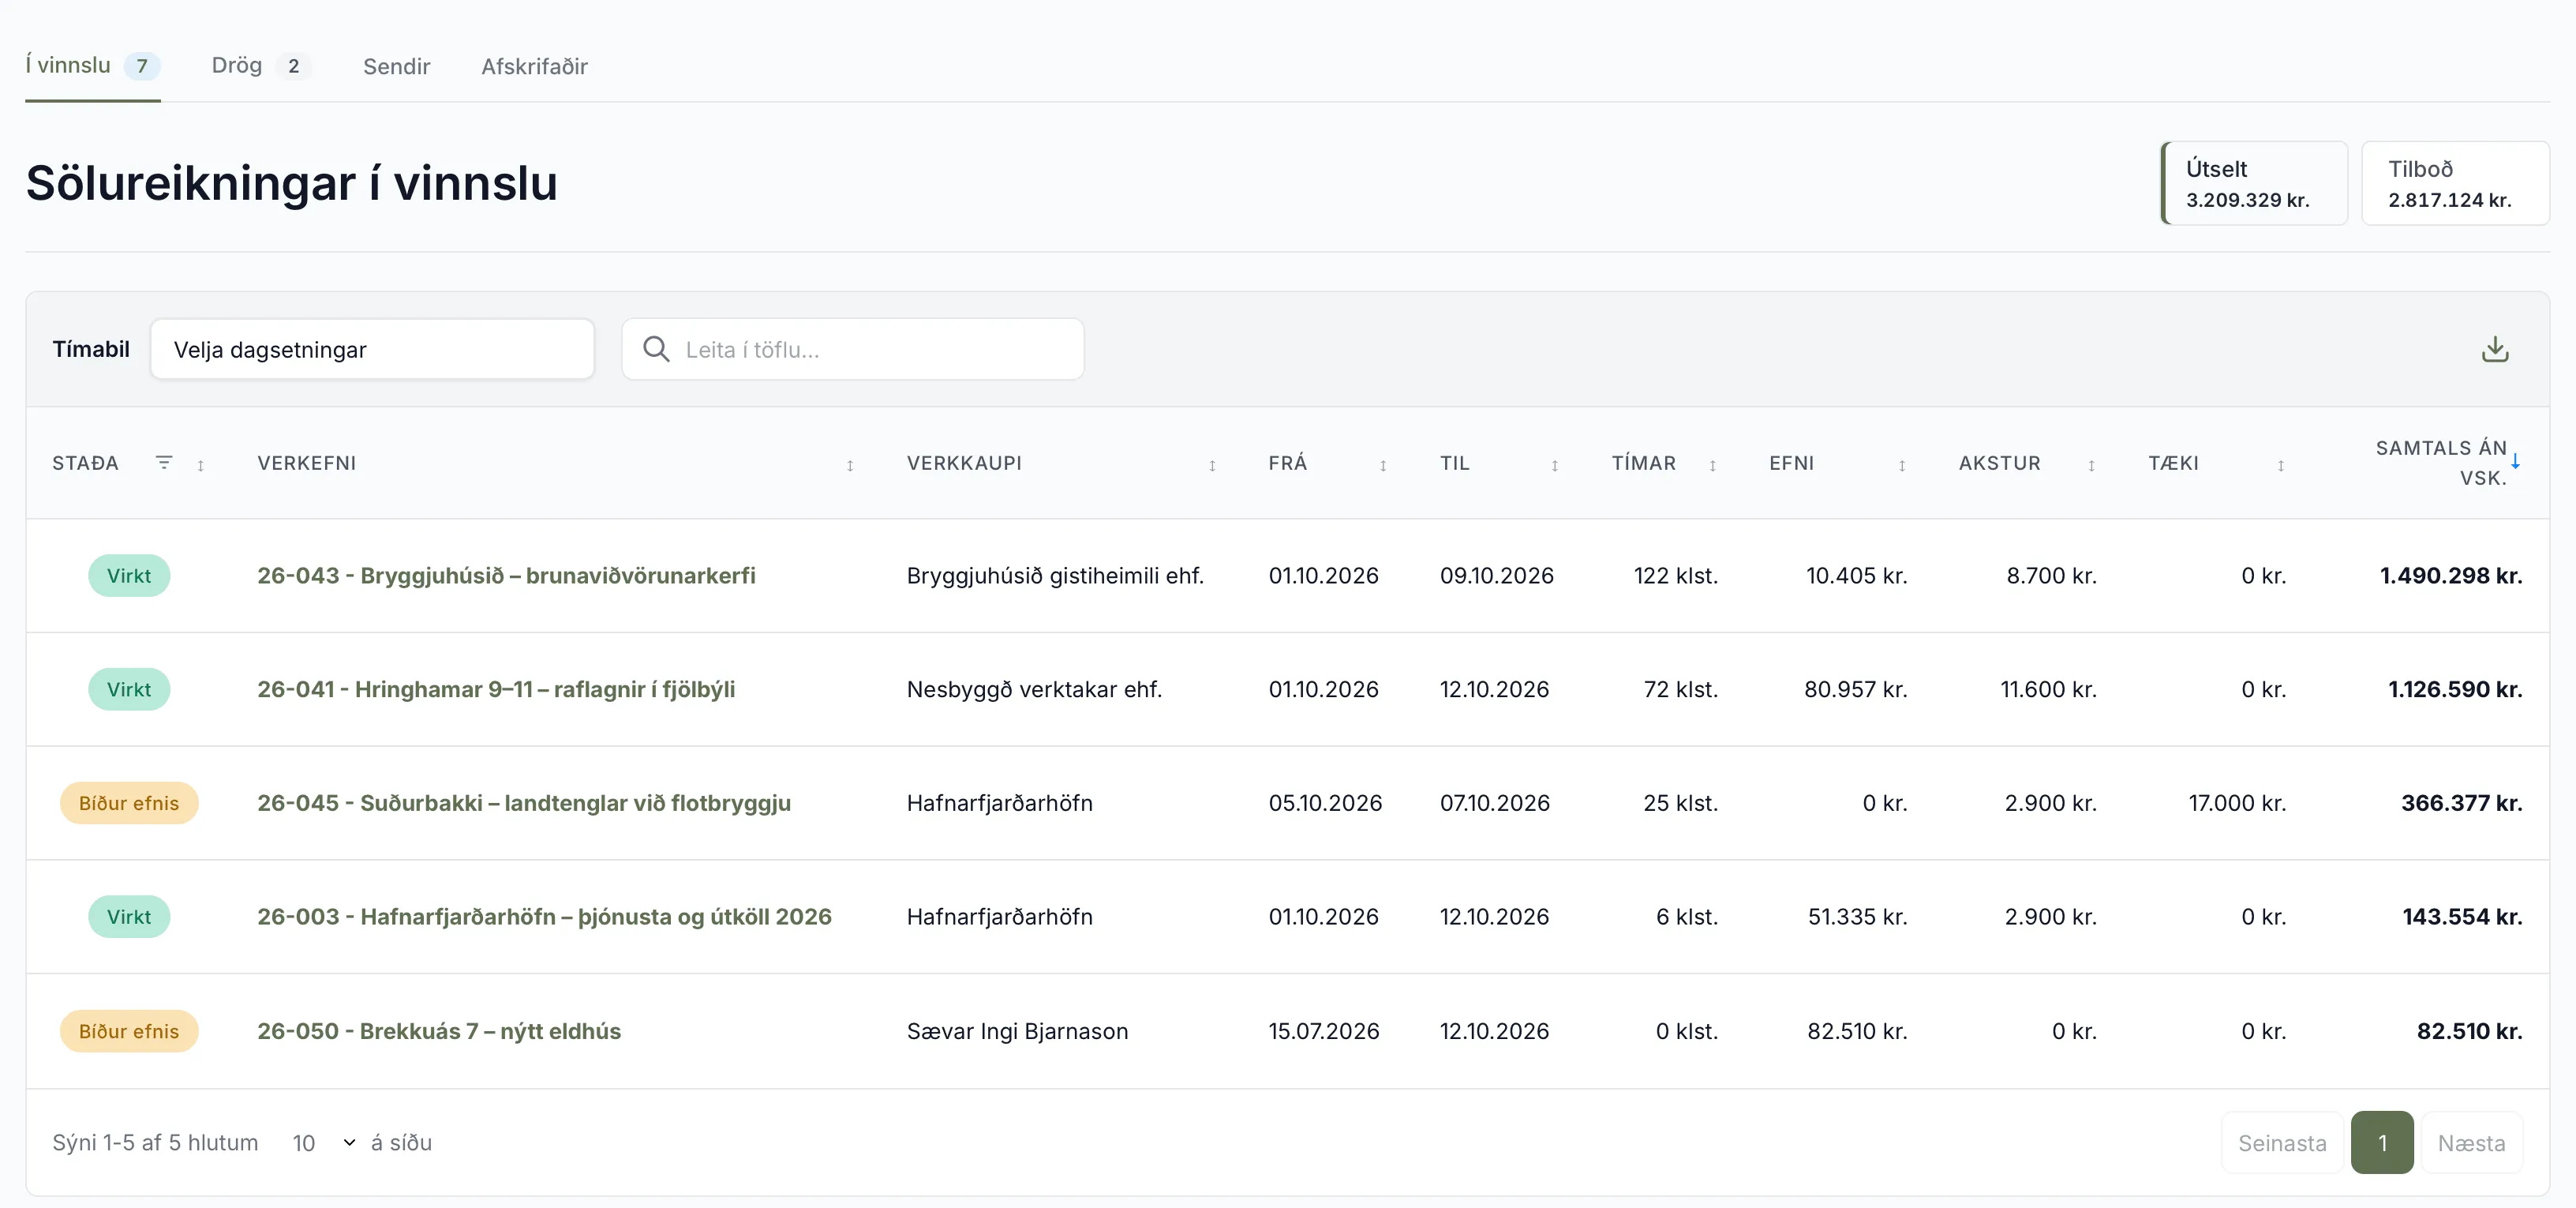Sort by Tæki column arrows
Viewport: 2576px width, 1208px height.
[x=2281, y=465]
